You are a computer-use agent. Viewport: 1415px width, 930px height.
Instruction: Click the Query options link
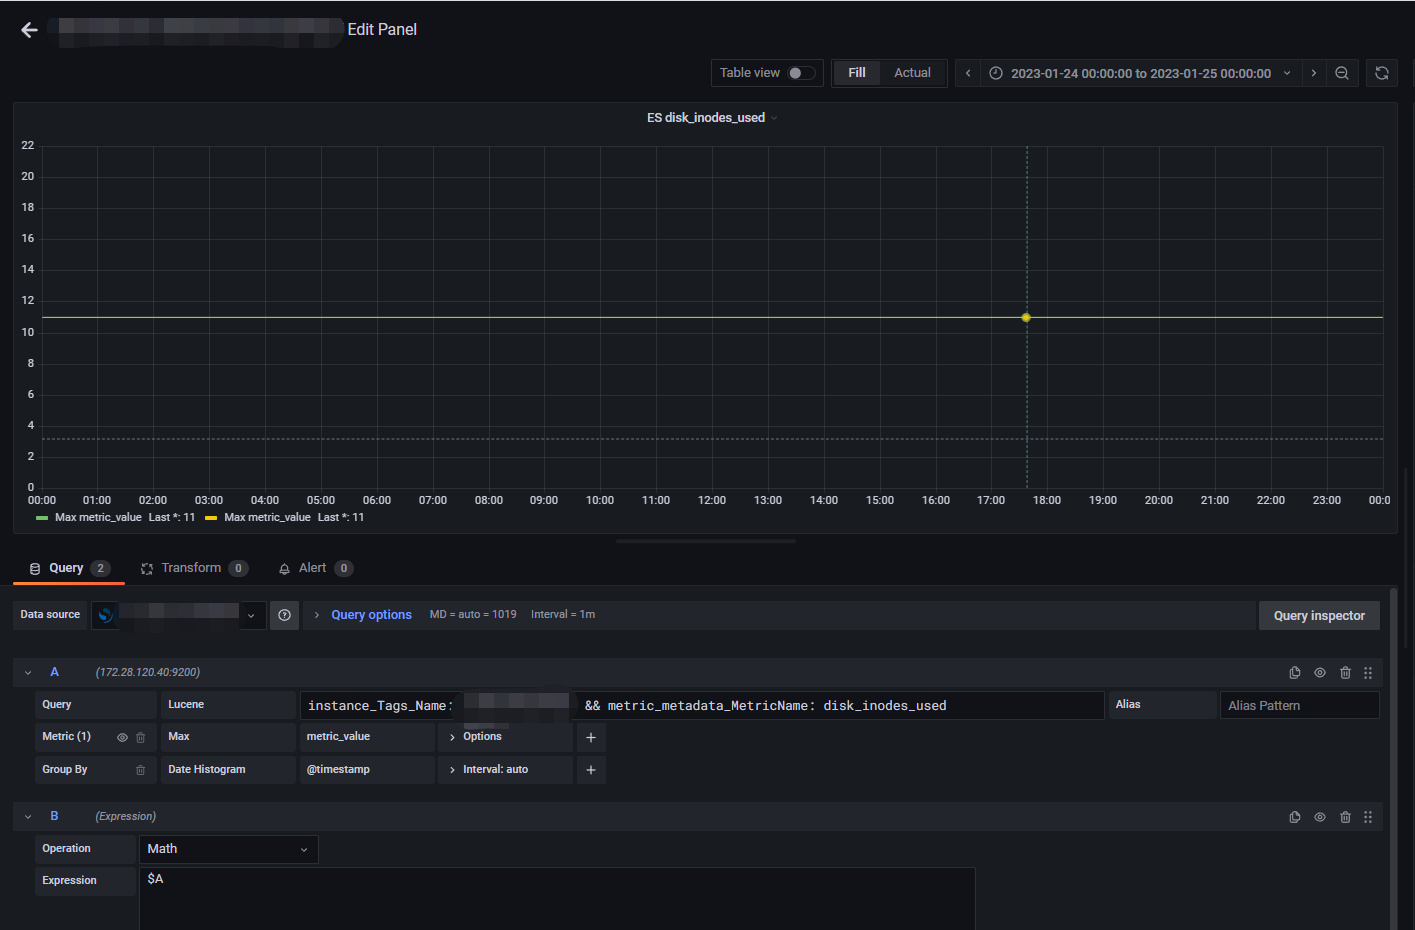point(371,614)
